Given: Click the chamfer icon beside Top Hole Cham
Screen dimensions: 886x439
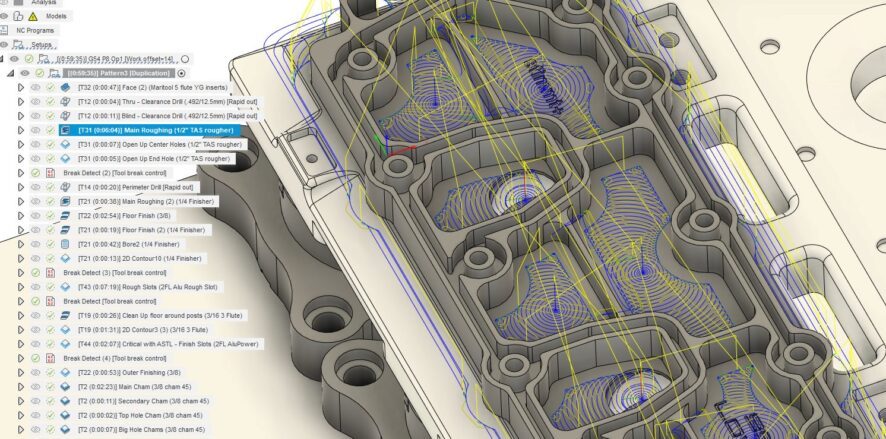Looking at the screenshot, I should tap(65, 415).
